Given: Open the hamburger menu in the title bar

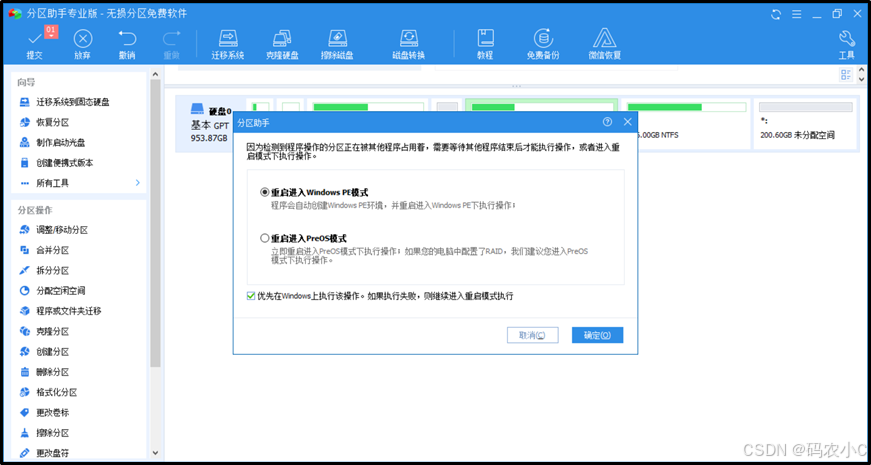Looking at the screenshot, I should coord(797,14).
